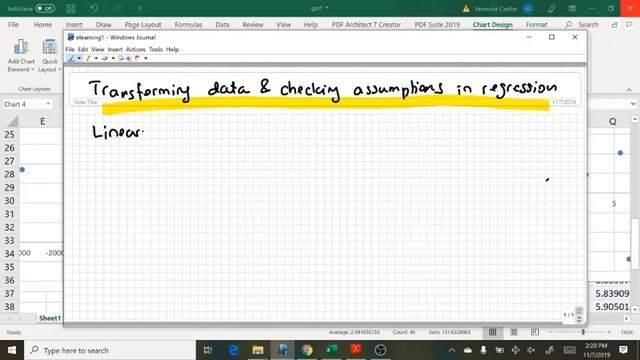This screenshot has width=640, height=360.
Task: Choose the Insert/Remove Space tool in Journal
Action: click(129, 58)
